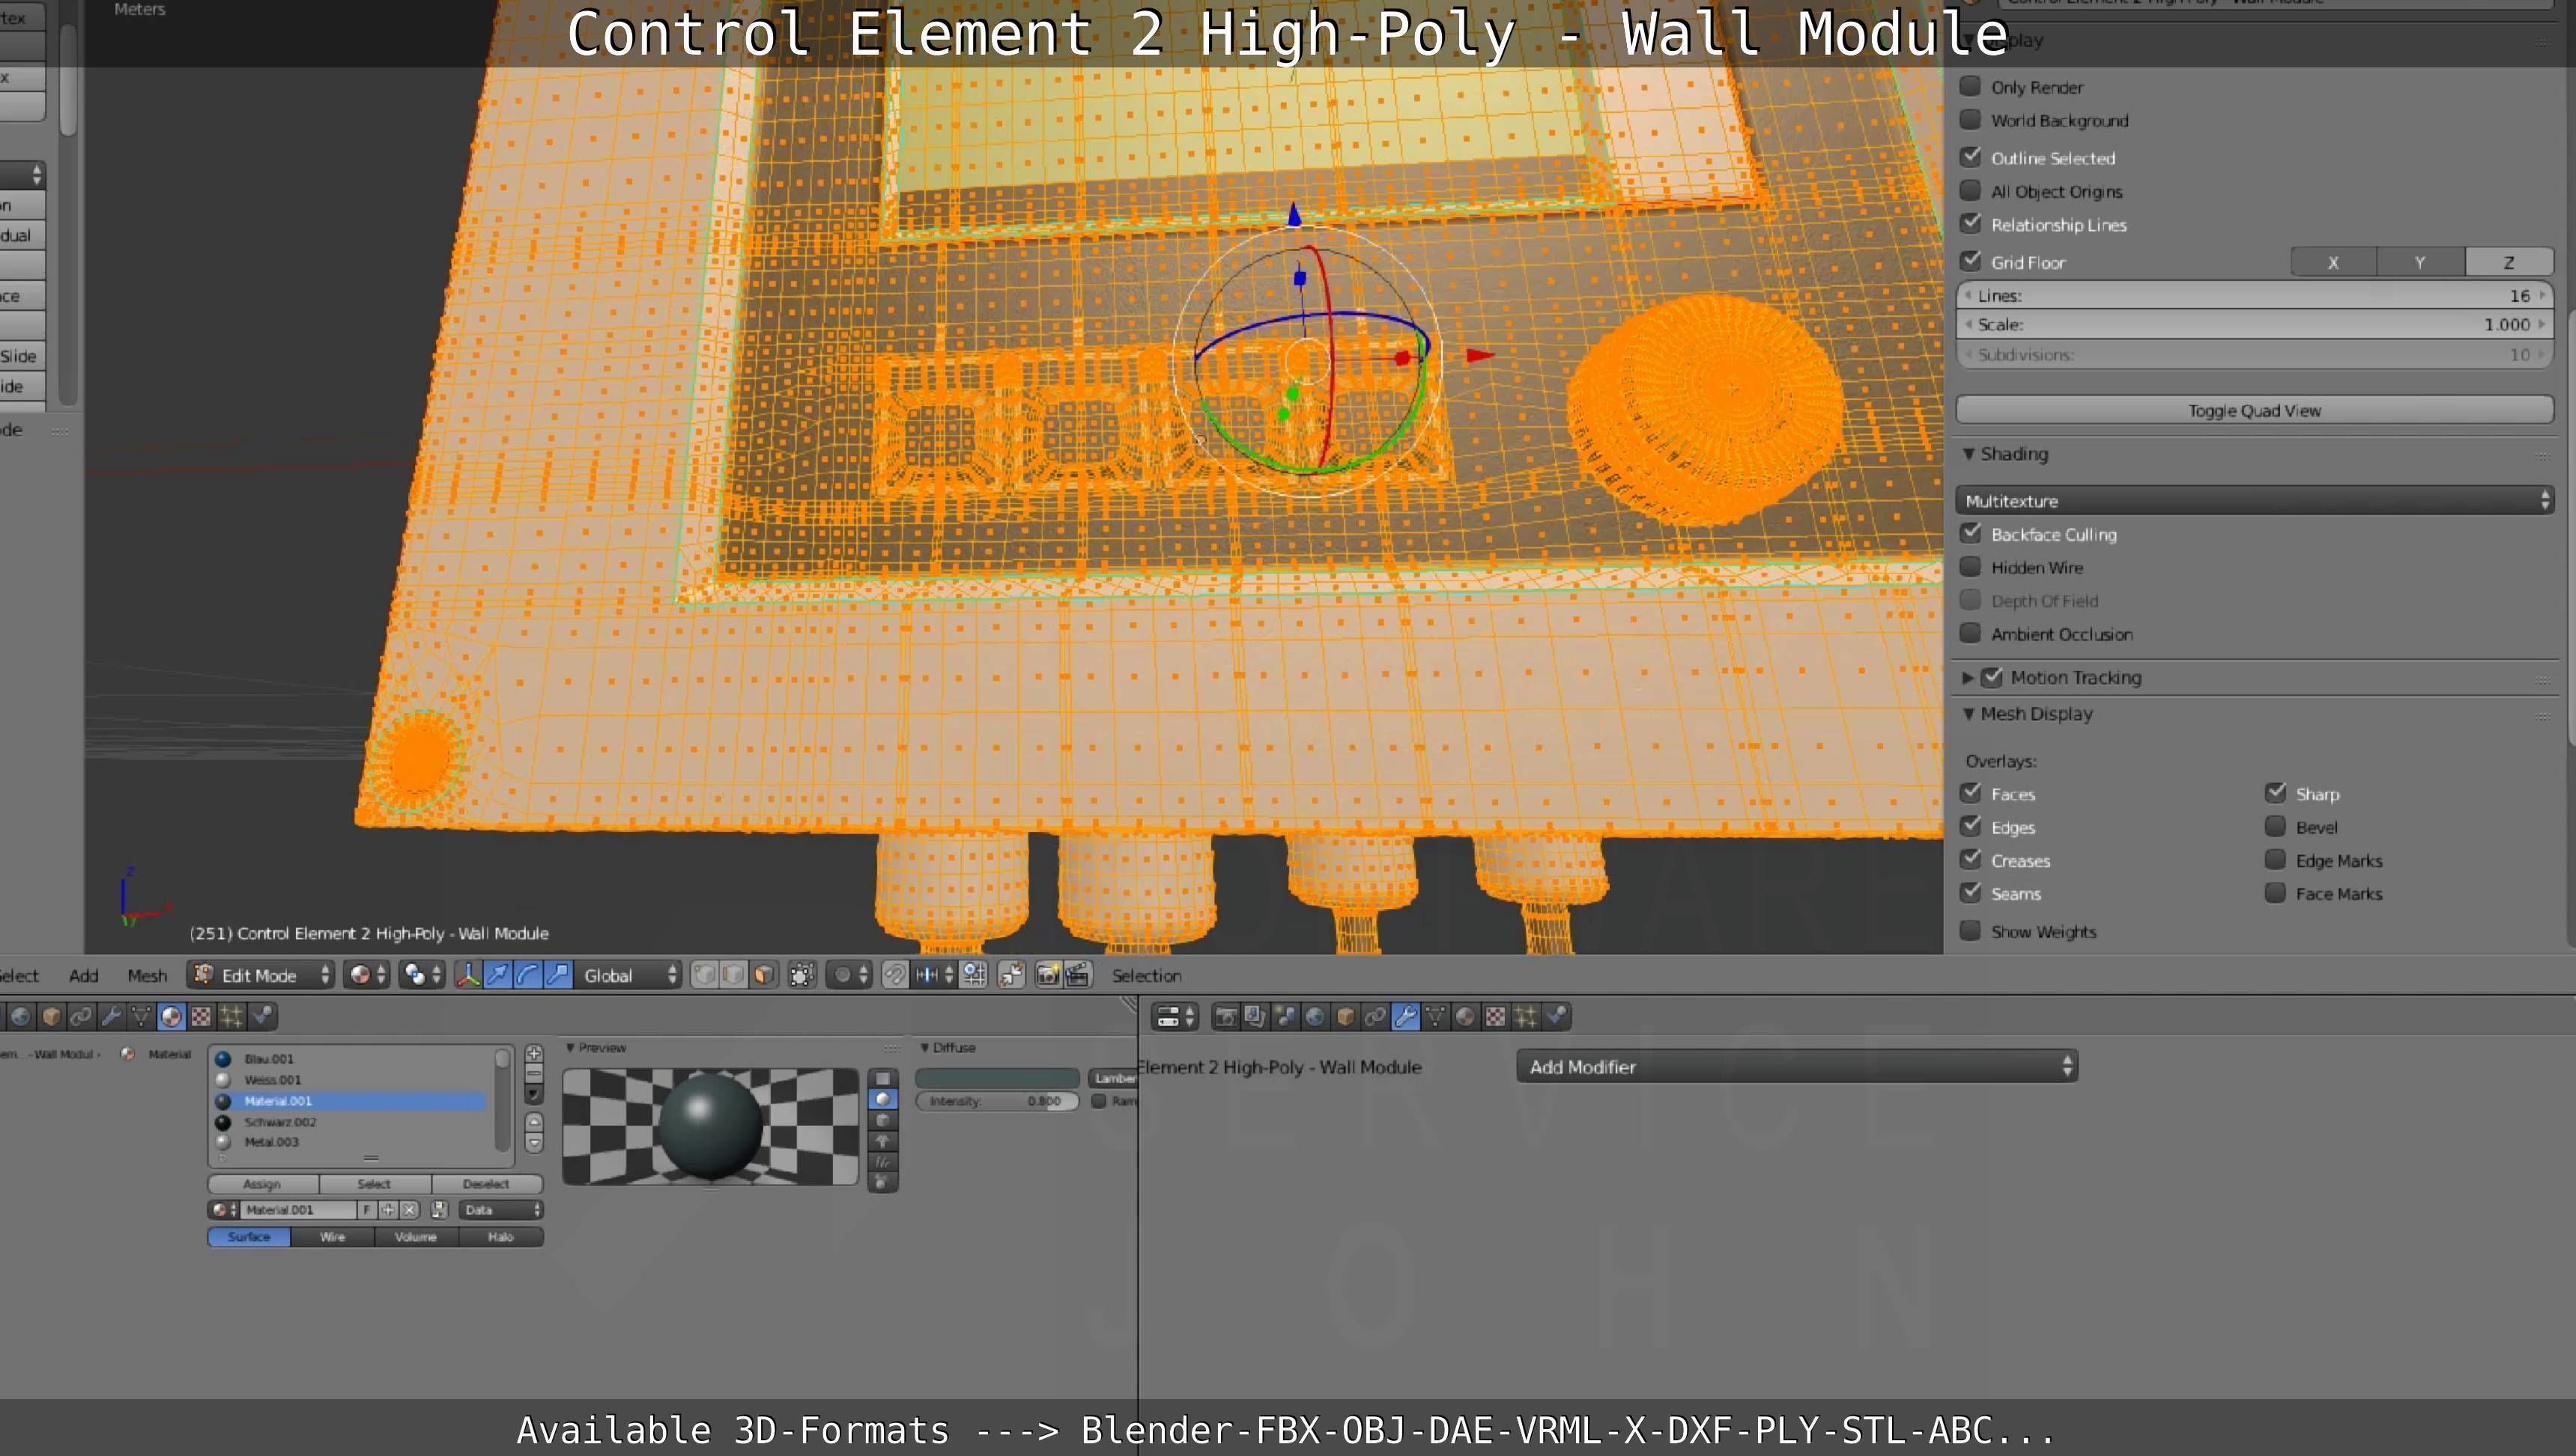Select the Wire material type tab

coord(333,1237)
